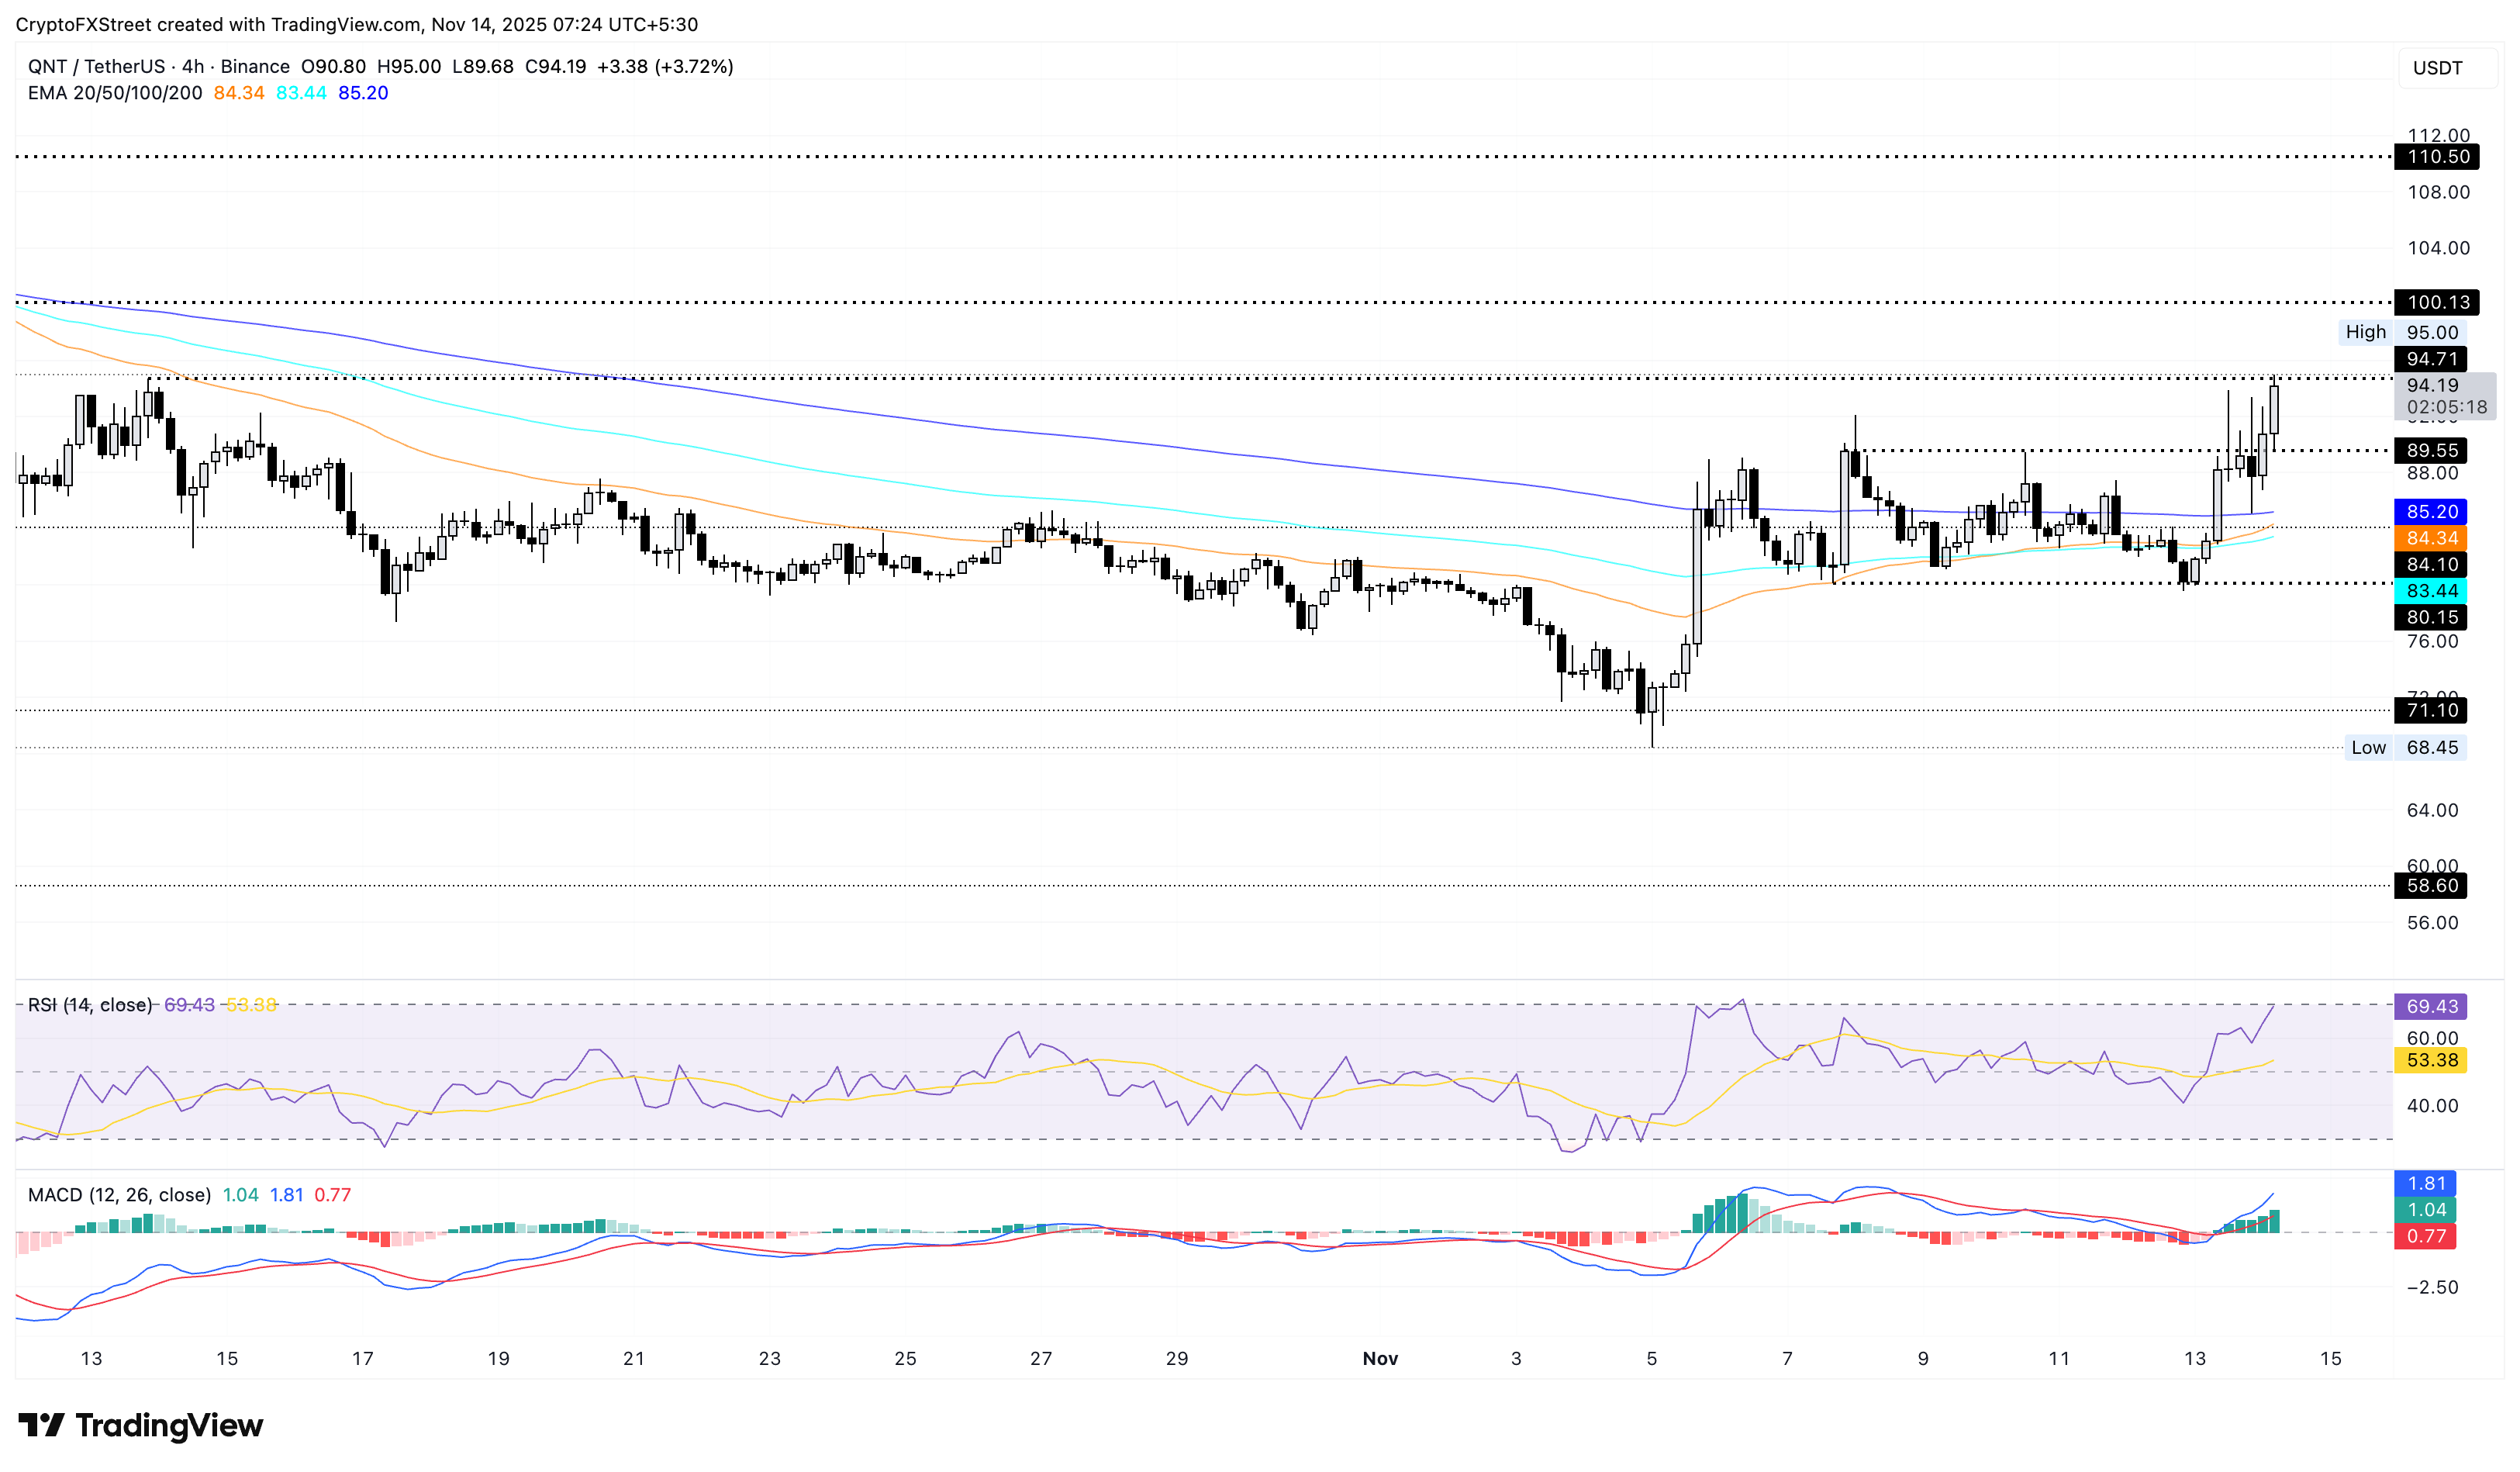The image size is (2520, 1472).
Task: Click the Binance exchange label
Action: click(257, 67)
